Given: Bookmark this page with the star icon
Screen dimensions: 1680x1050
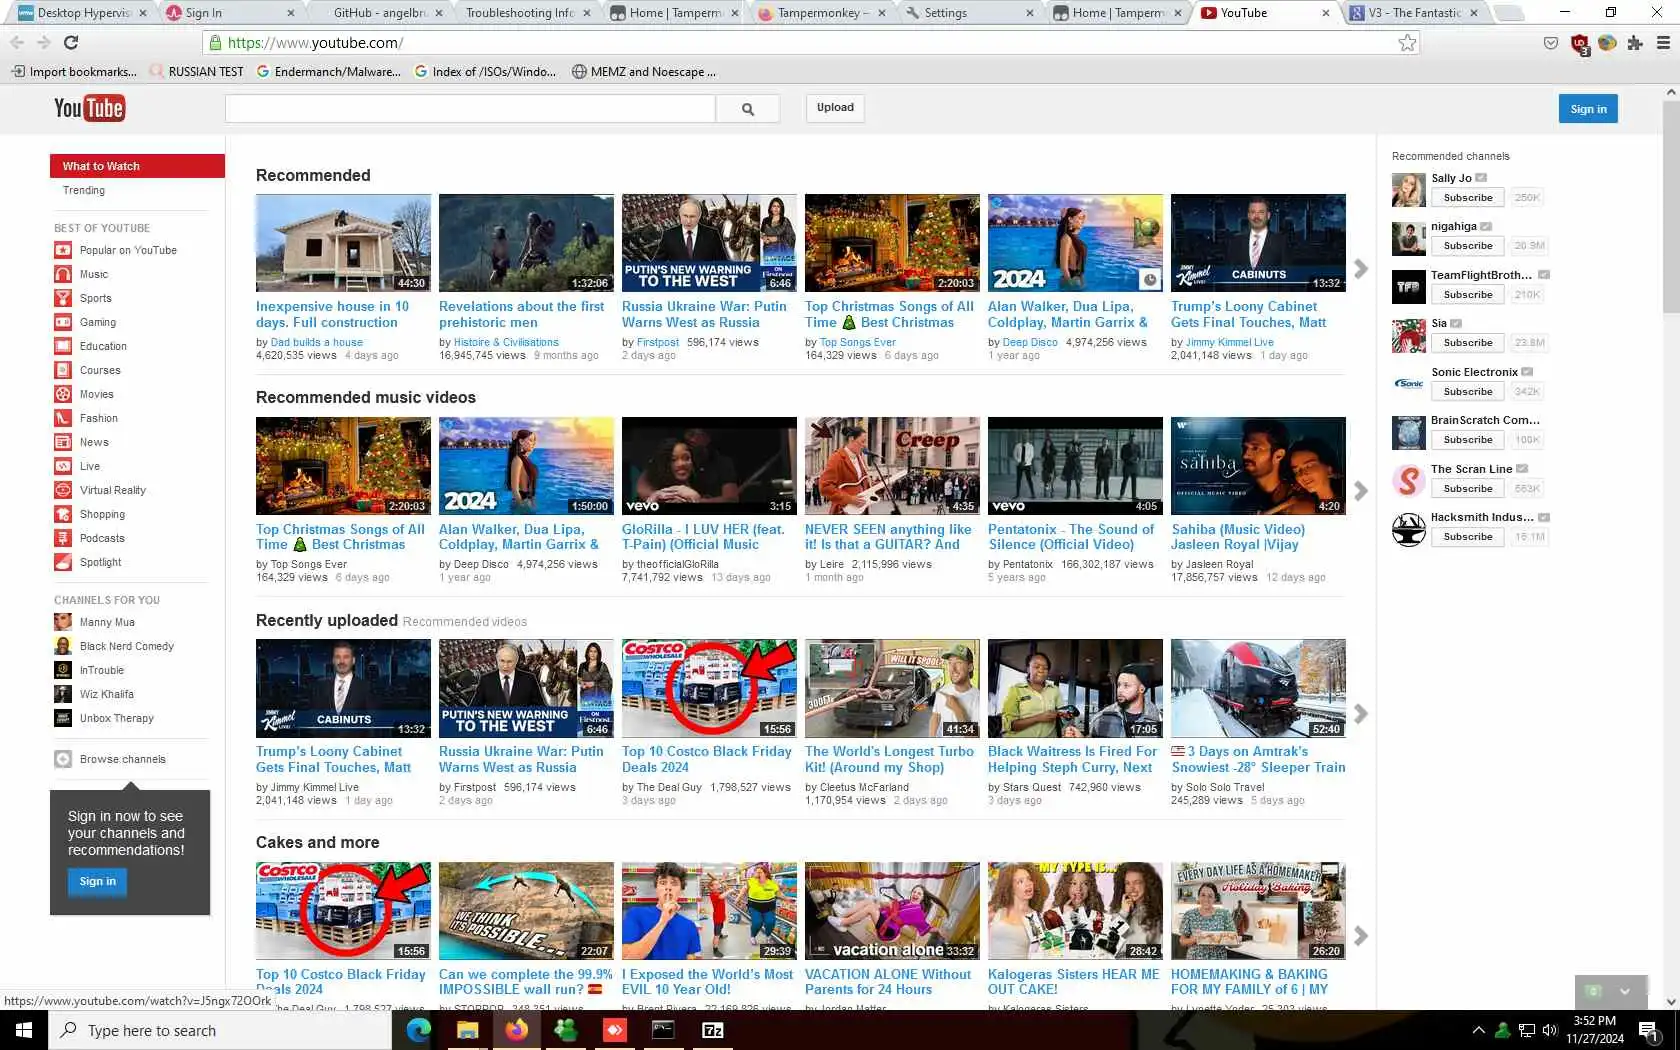Looking at the screenshot, I should 1407,43.
